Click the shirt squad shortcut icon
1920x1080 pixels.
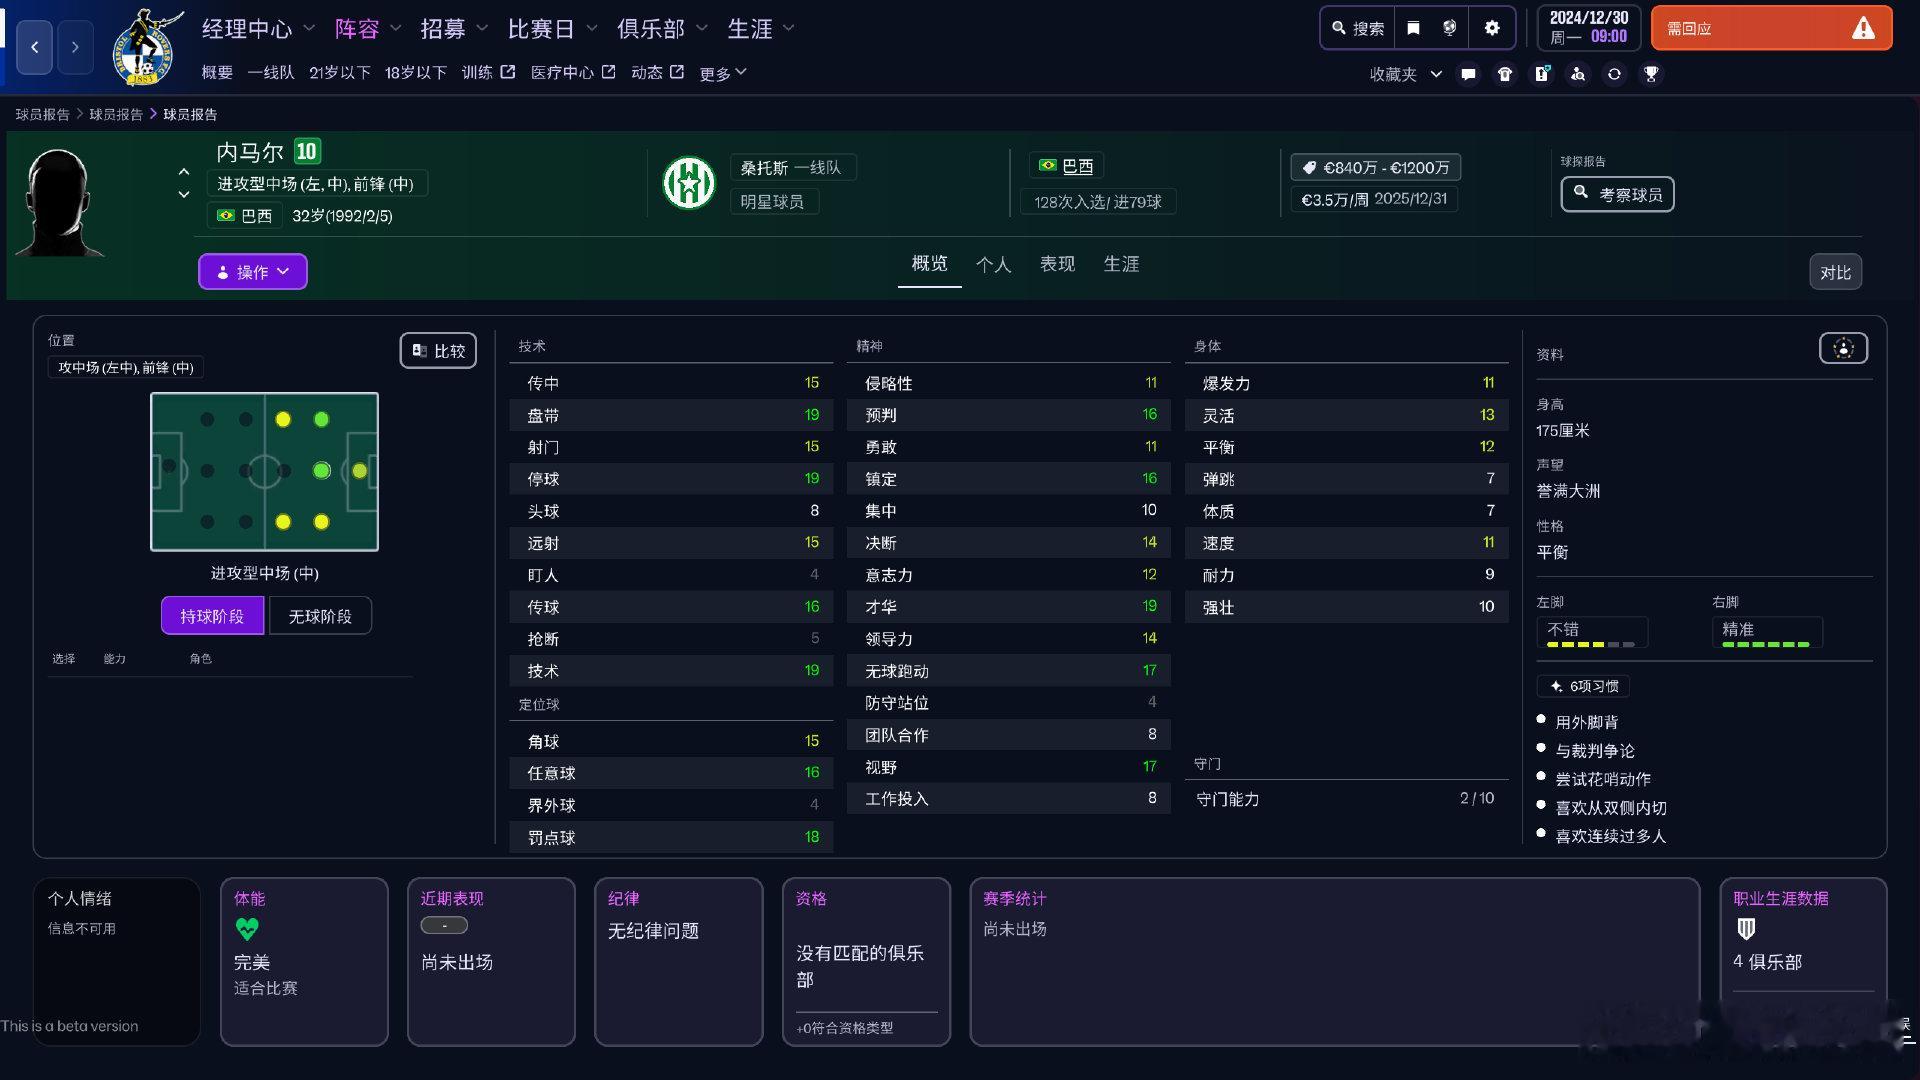(x=1505, y=74)
